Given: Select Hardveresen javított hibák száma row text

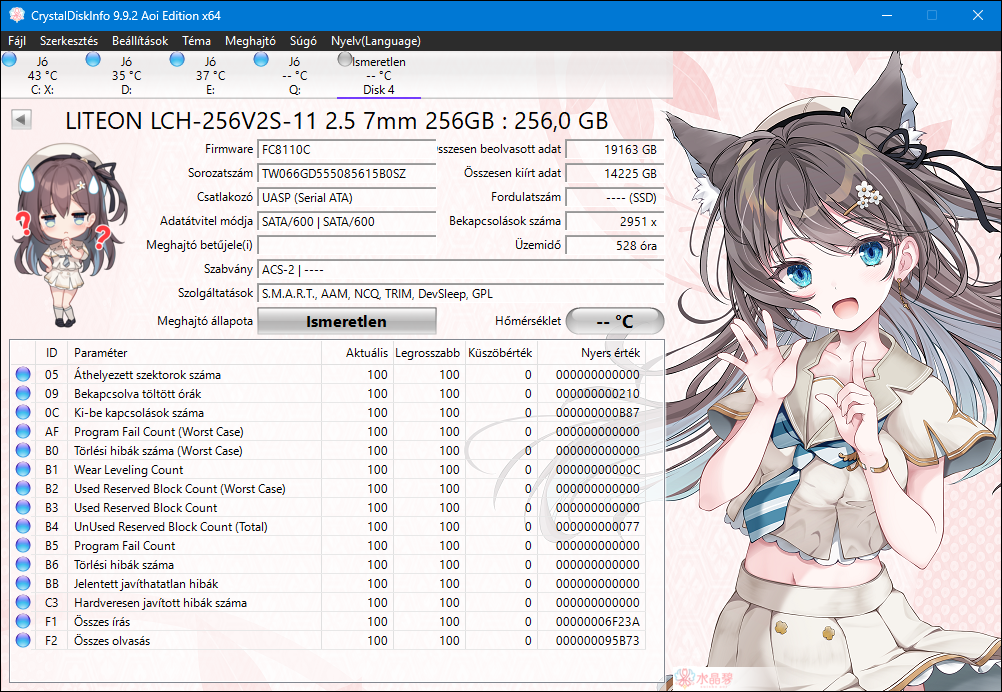Looking at the screenshot, I should [x=160, y=603].
